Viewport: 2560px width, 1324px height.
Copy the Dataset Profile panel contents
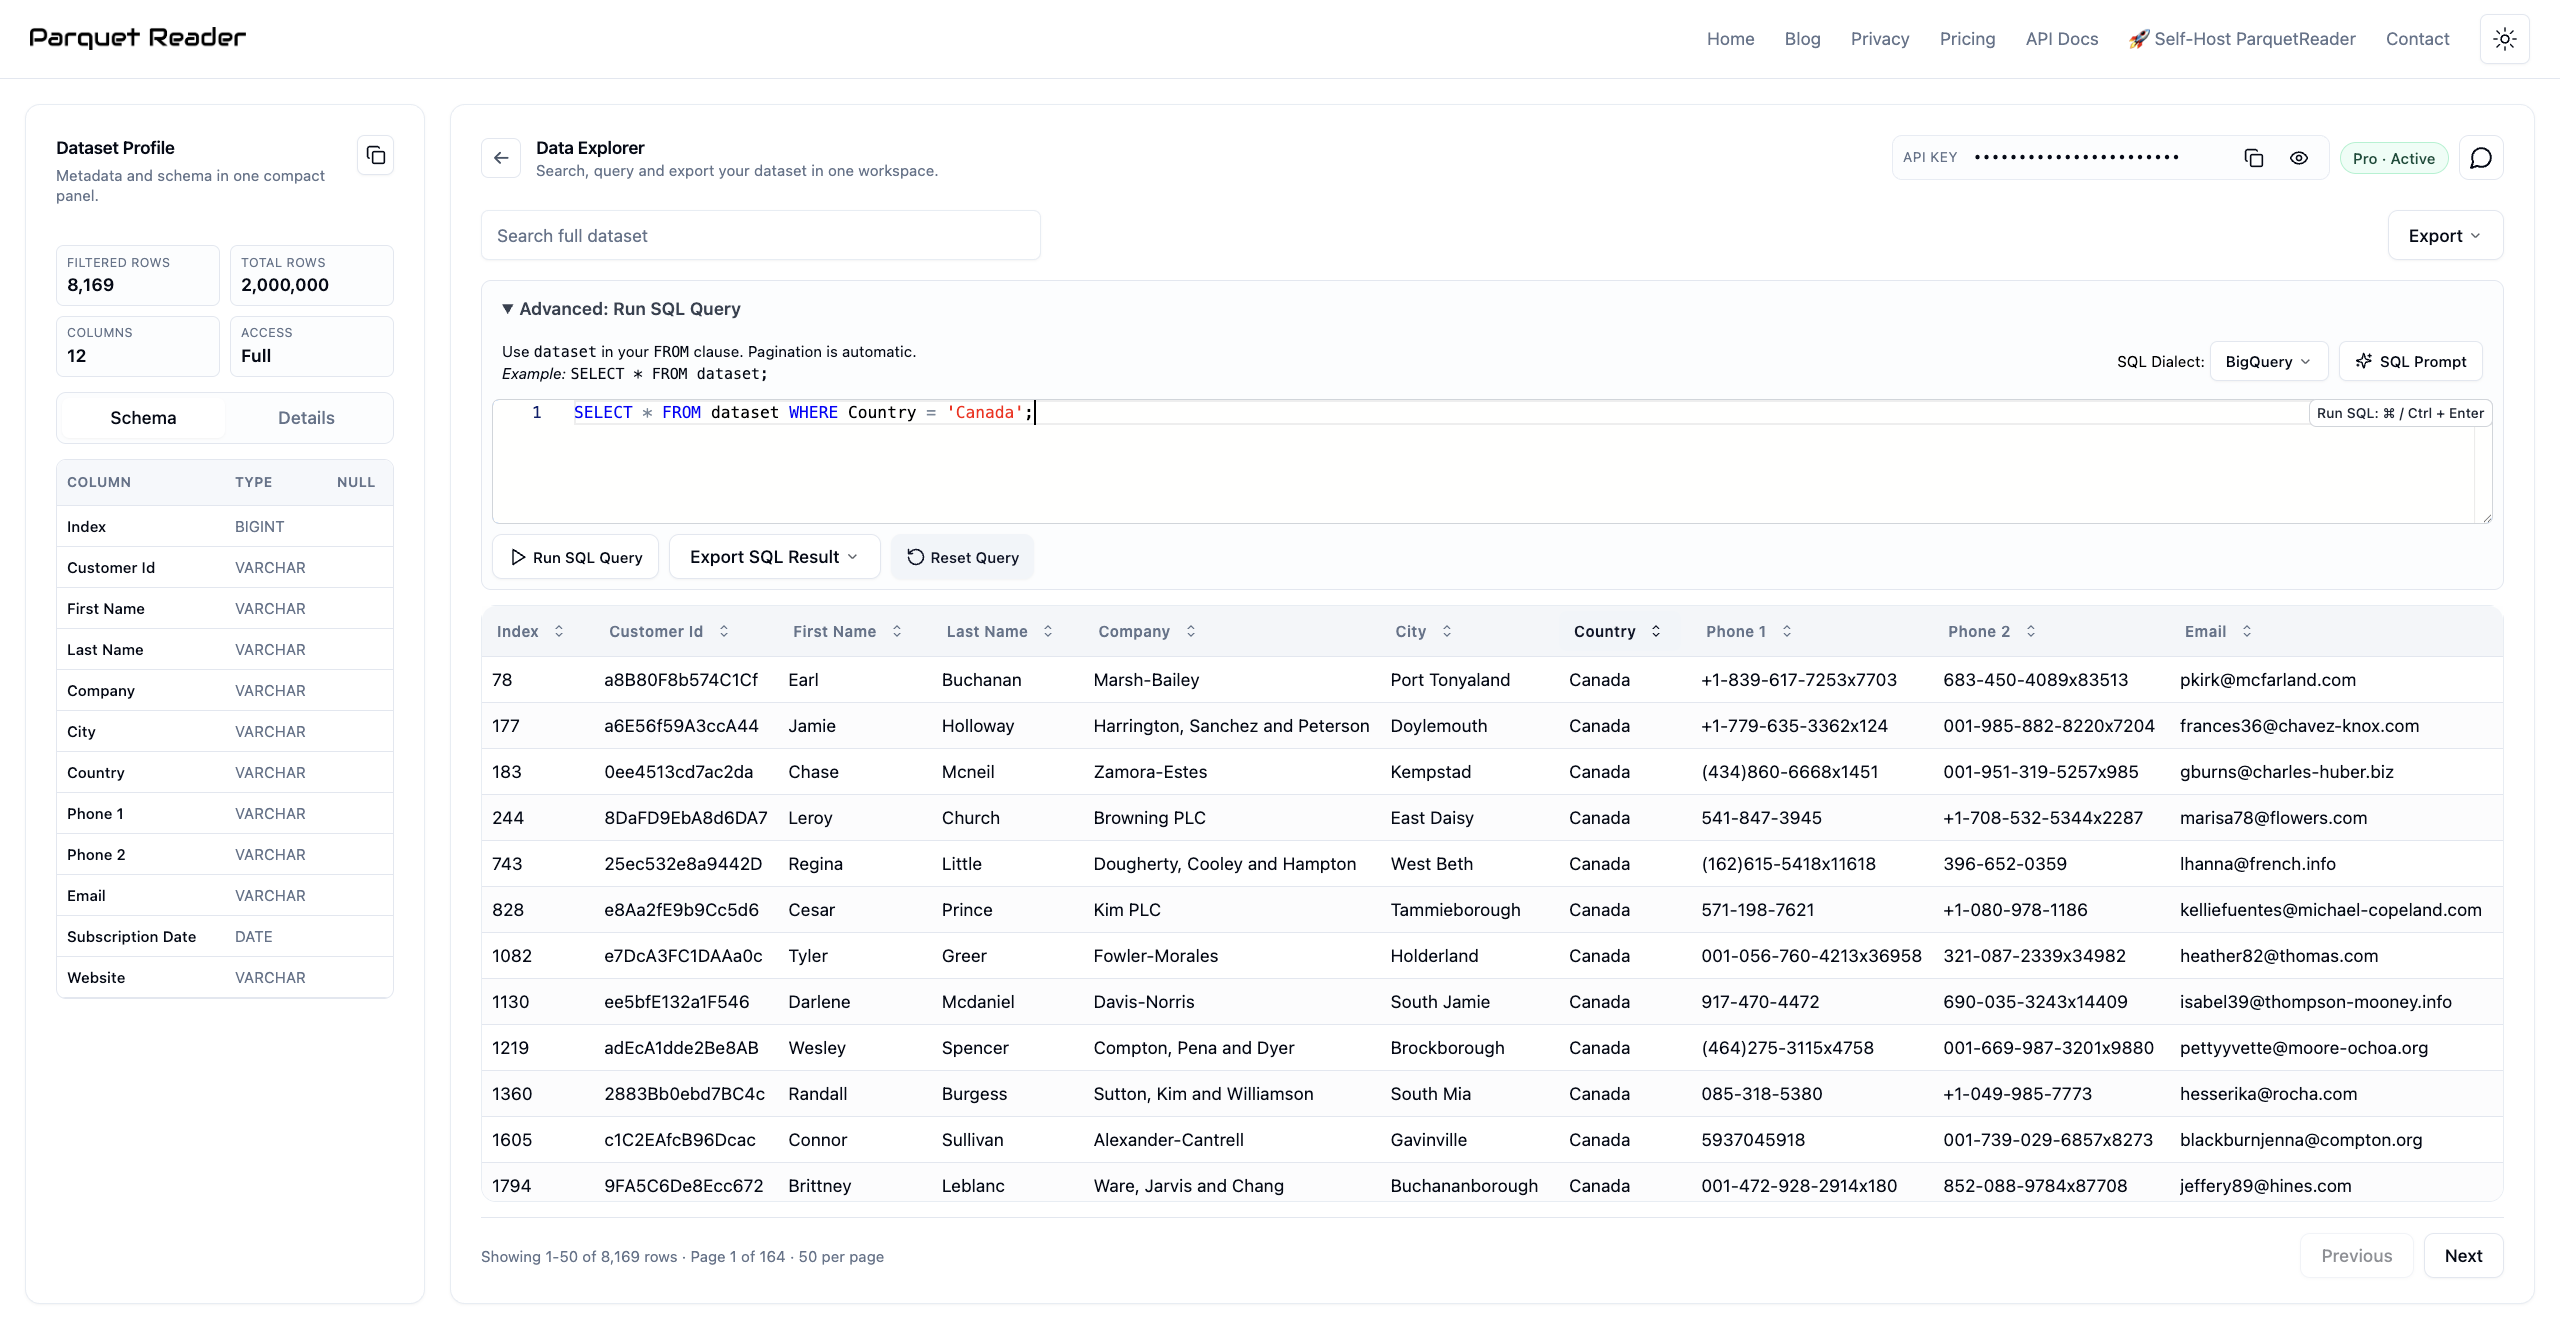[375, 155]
